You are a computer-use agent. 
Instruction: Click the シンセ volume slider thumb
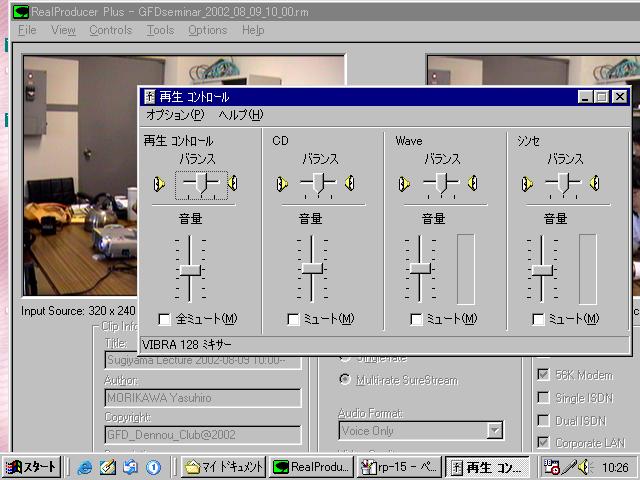click(x=542, y=269)
